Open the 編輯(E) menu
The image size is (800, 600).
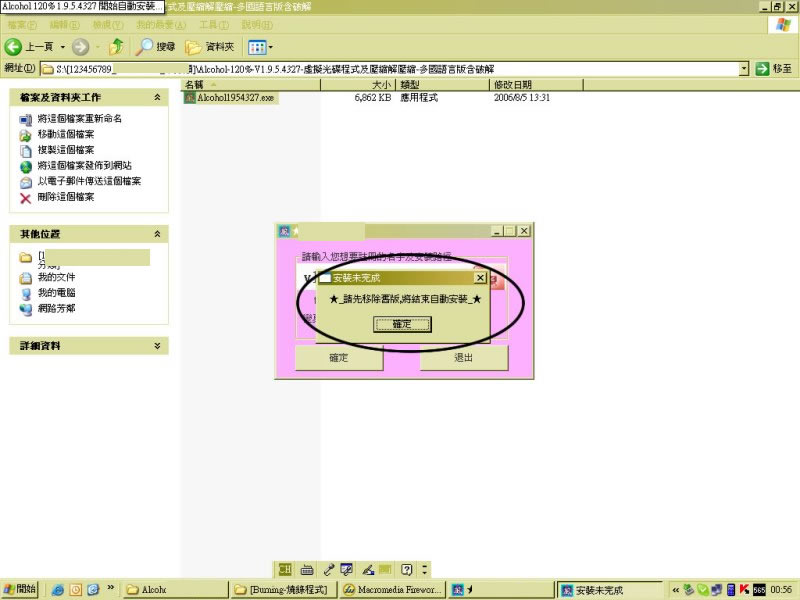64,24
